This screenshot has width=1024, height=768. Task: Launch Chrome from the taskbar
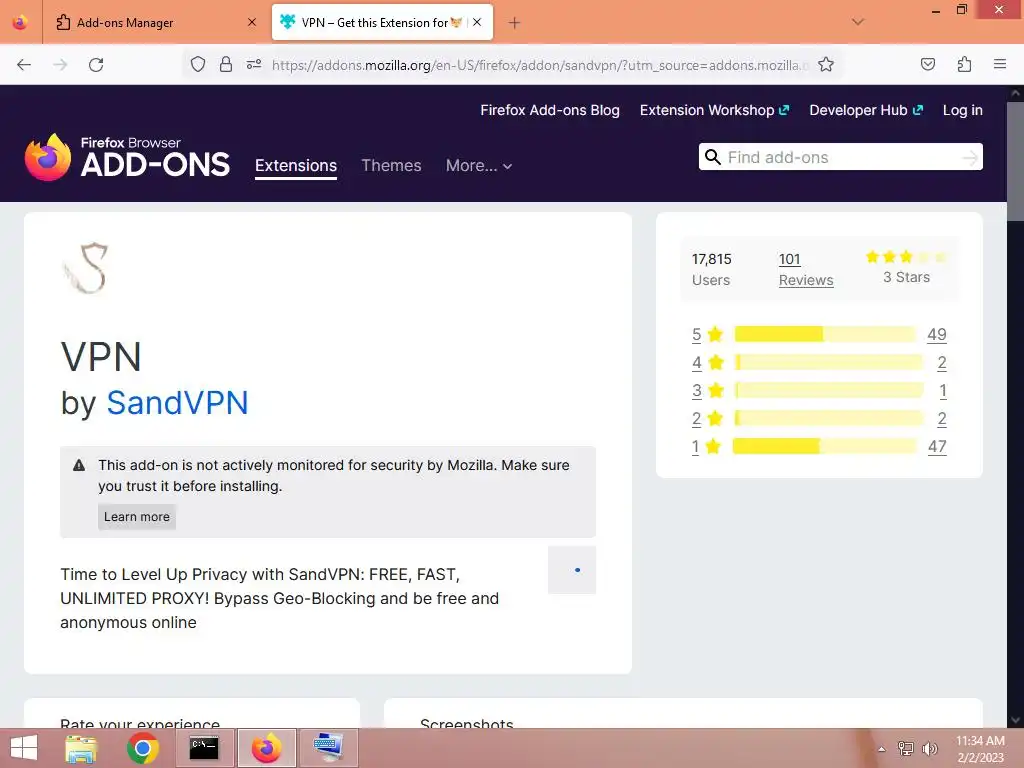pyautogui.click(x=143, y=748)
